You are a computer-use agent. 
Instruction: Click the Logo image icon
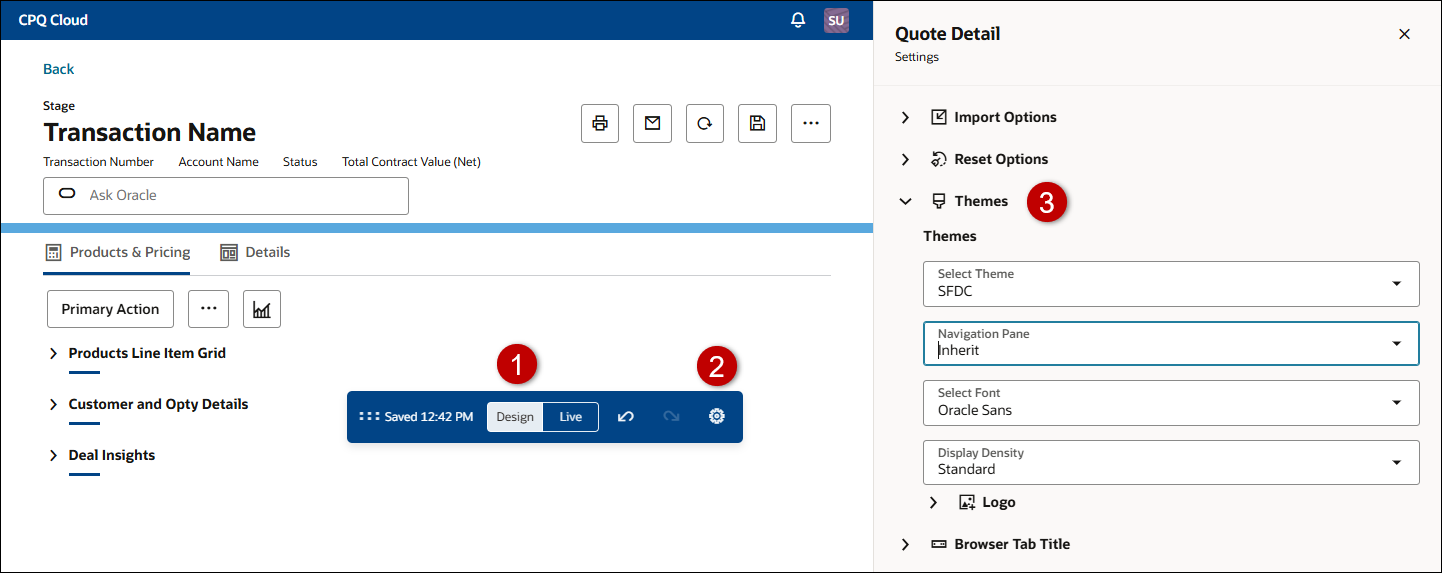(966, 502)
